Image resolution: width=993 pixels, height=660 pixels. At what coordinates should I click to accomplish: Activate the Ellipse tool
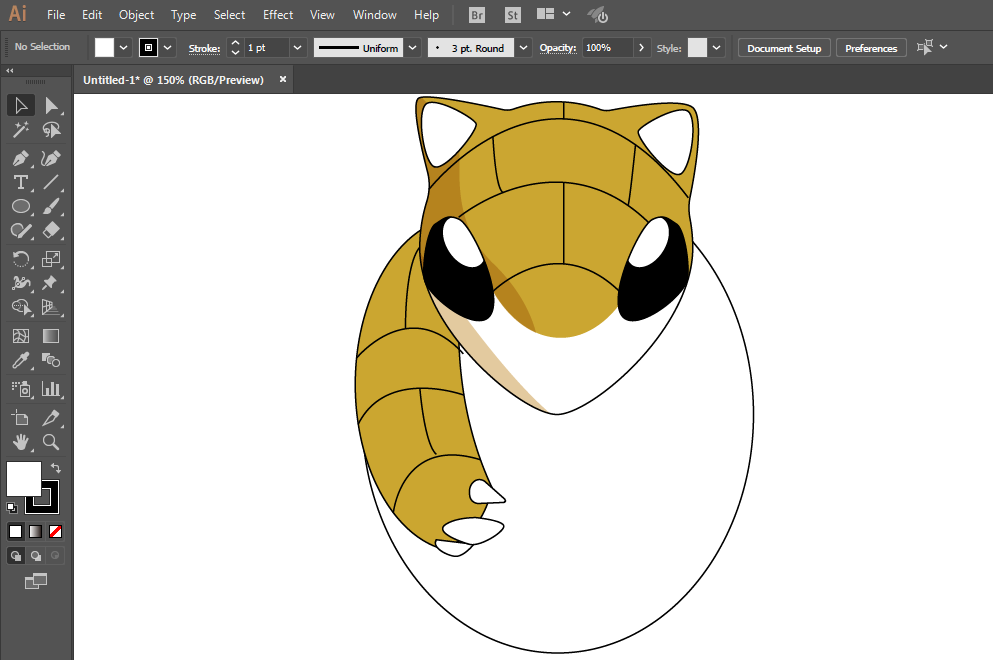[20, 206]
